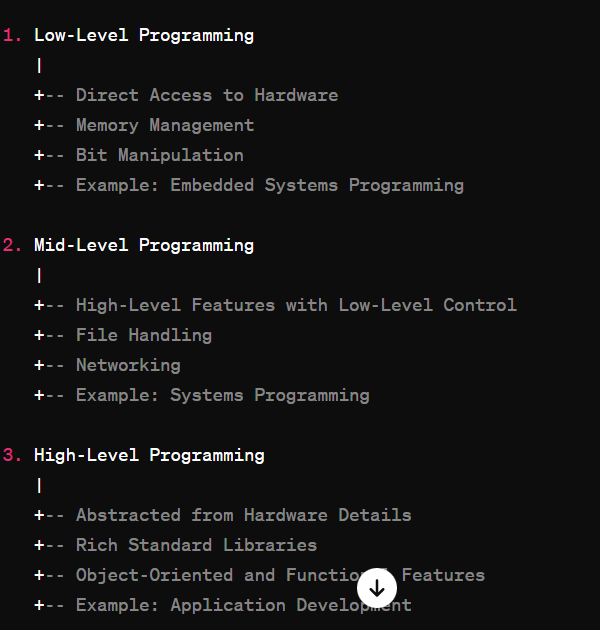Click Abstracted from Hardware Details line
The width and height of the screenshot is (600, 630).
coord(244,515)
